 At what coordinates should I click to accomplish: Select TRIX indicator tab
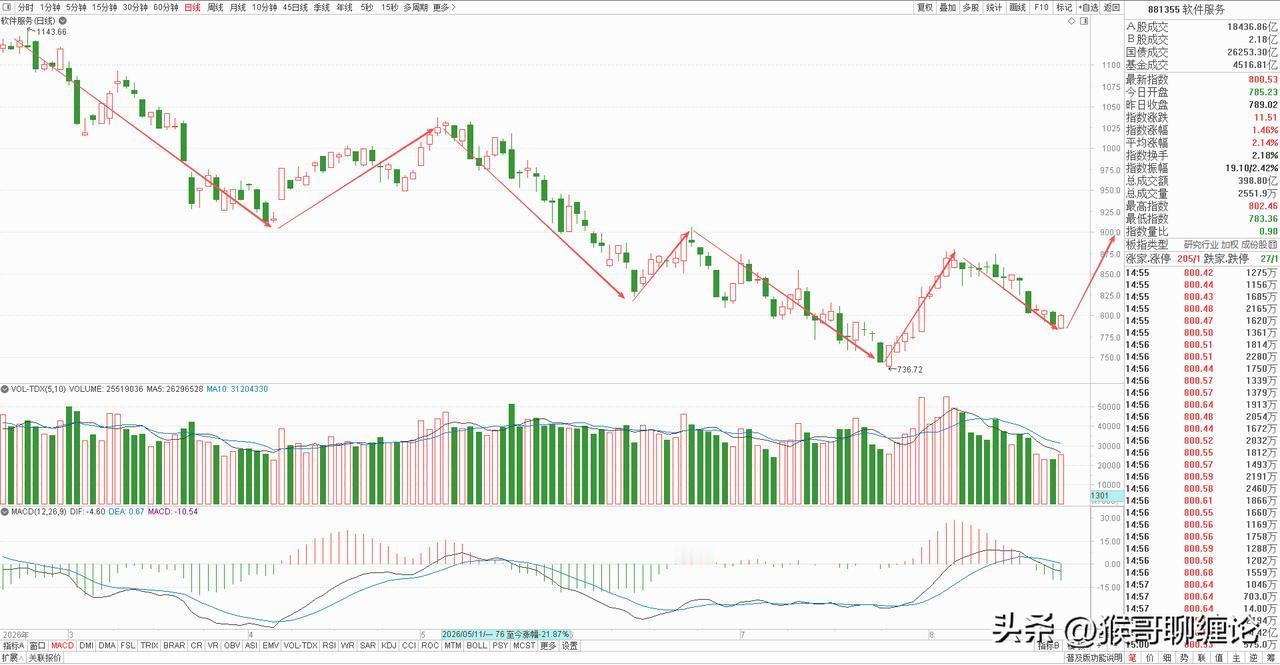click(x=149, y=646)
